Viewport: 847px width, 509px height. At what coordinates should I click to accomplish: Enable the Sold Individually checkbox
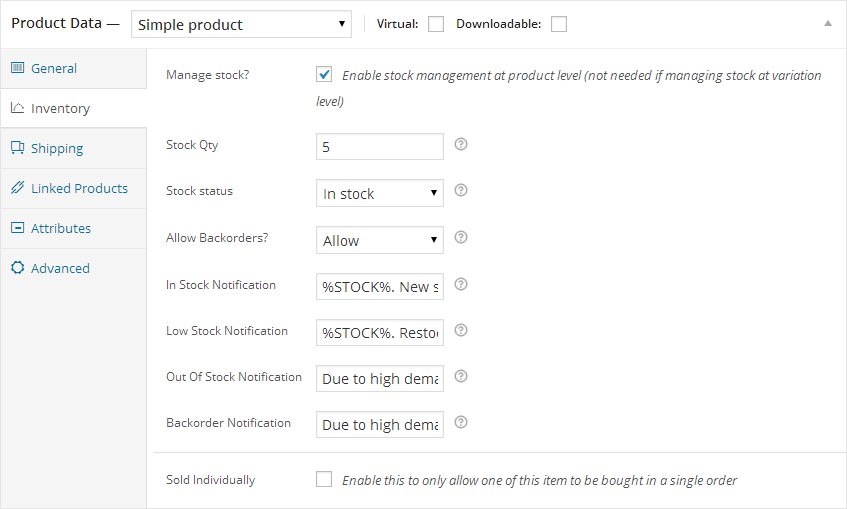[x=324, y=480]
